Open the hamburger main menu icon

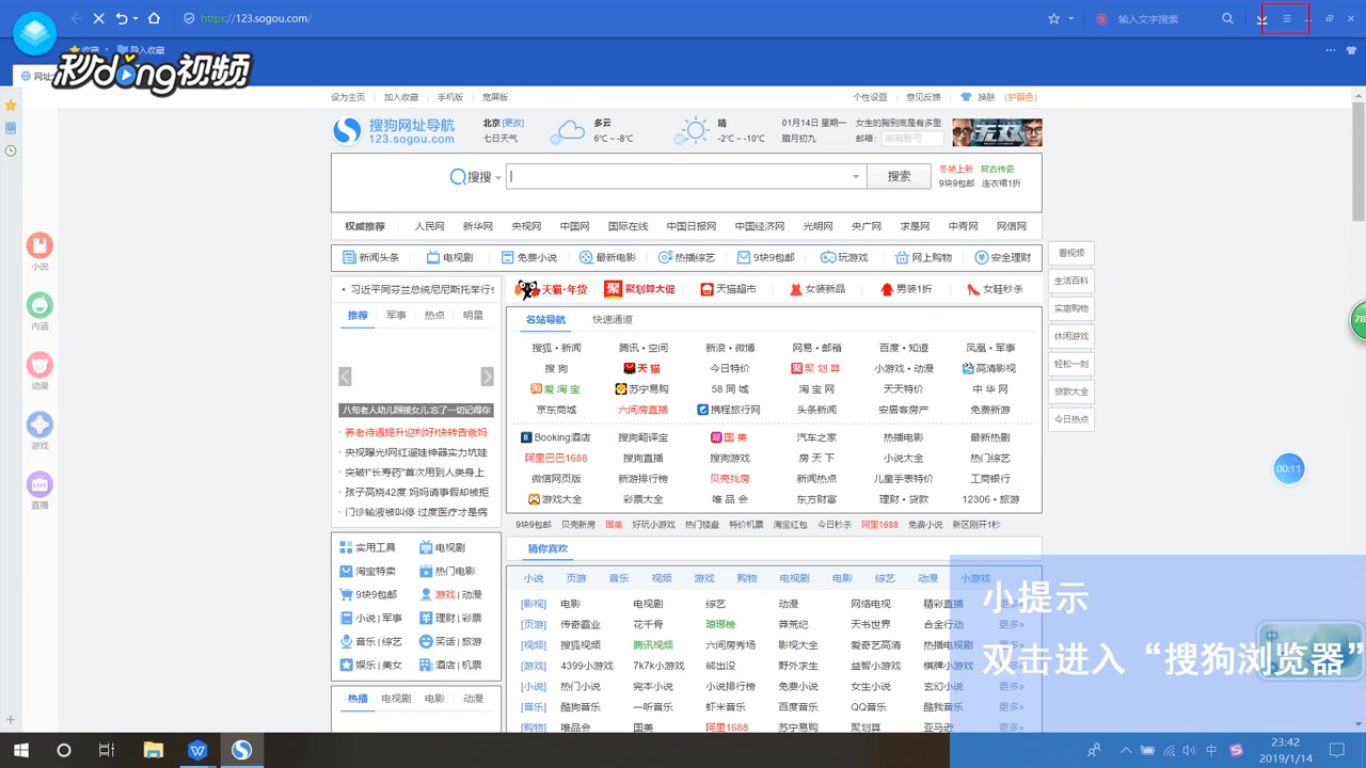point(1287,19)
